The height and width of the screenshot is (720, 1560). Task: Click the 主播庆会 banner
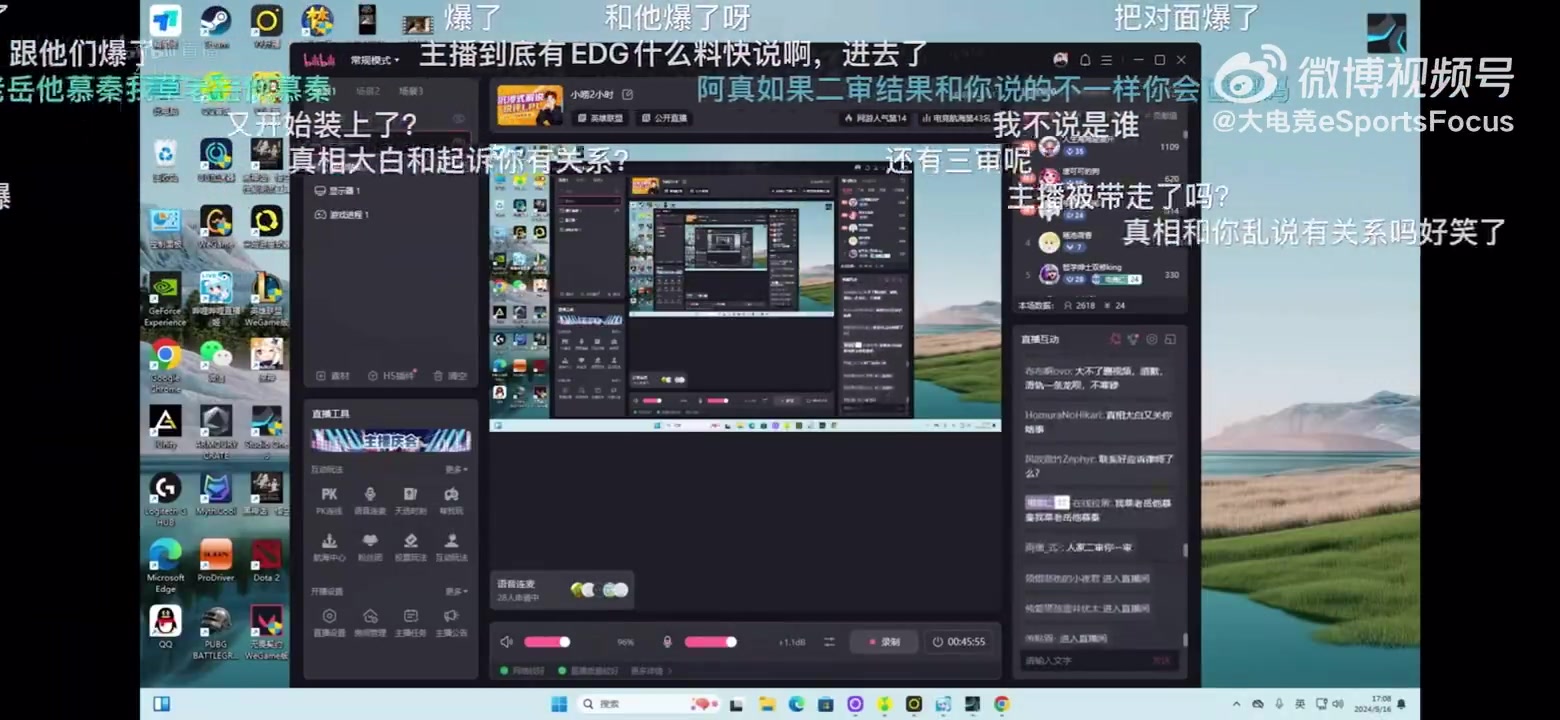click(x=390, y=440)
